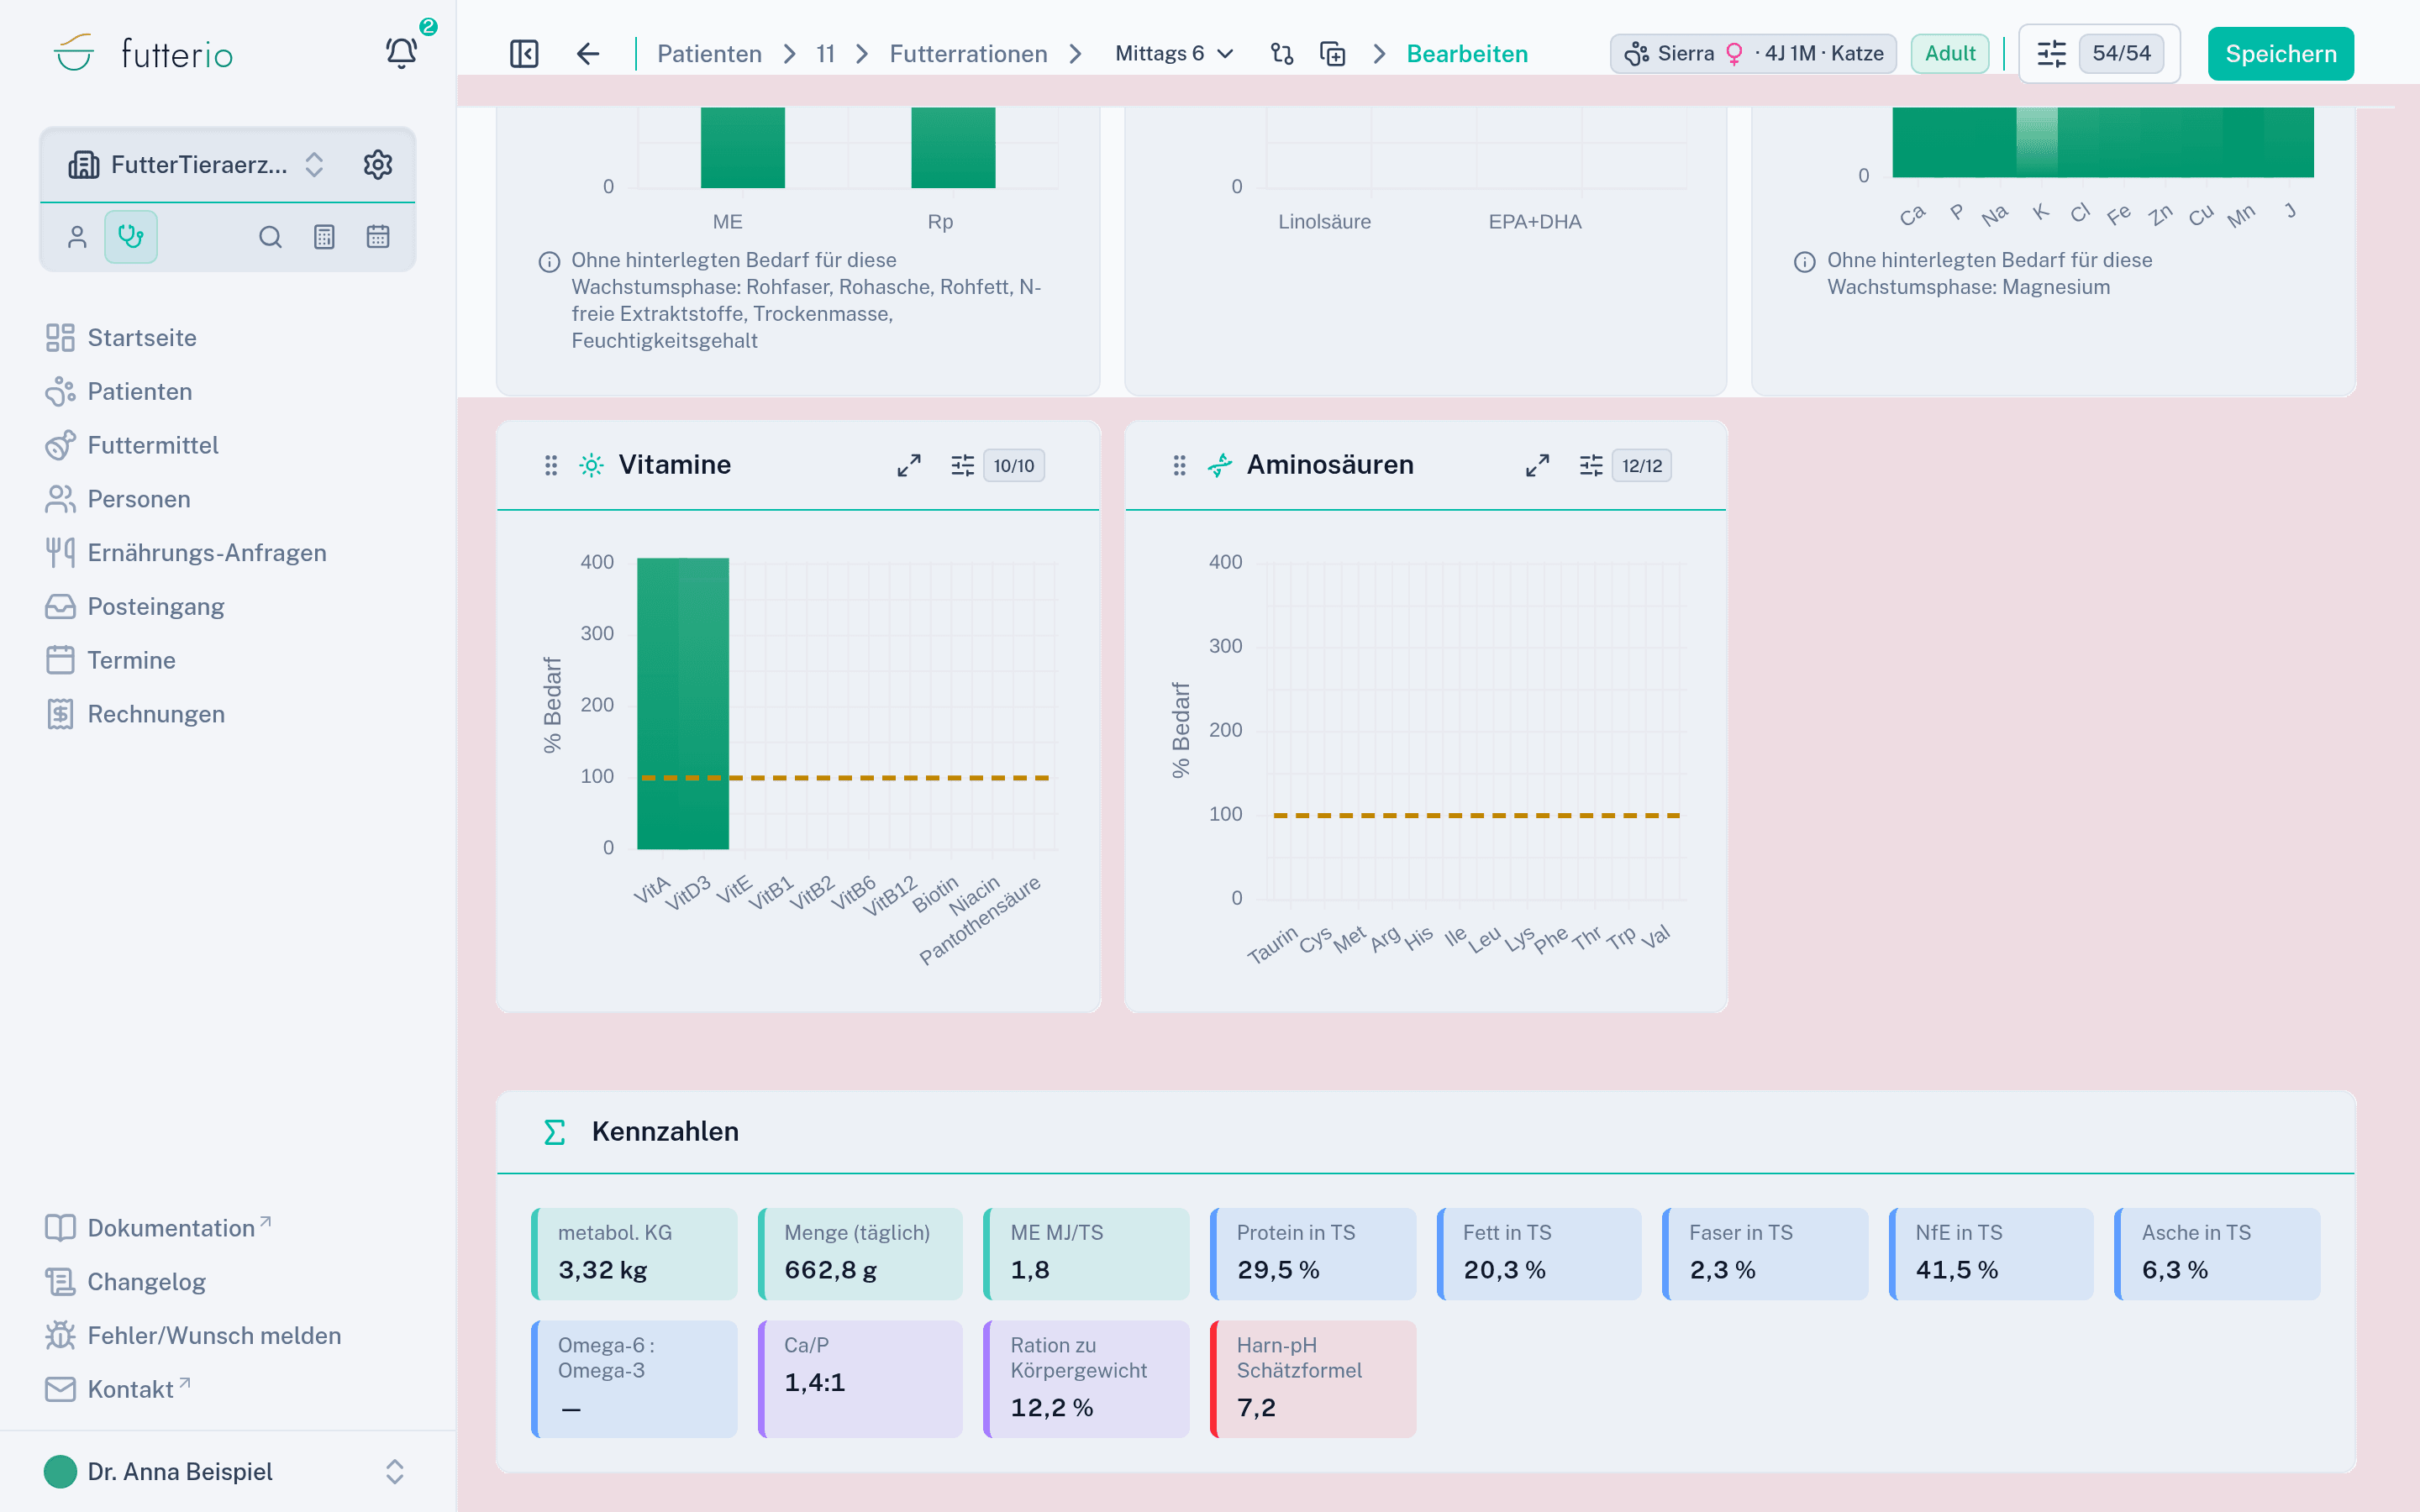Screen dimensions: 2420x1512
Task: Grab the Aminosäuren panel drag handle
Action: pyautogui.click(x=1180, y=465)
